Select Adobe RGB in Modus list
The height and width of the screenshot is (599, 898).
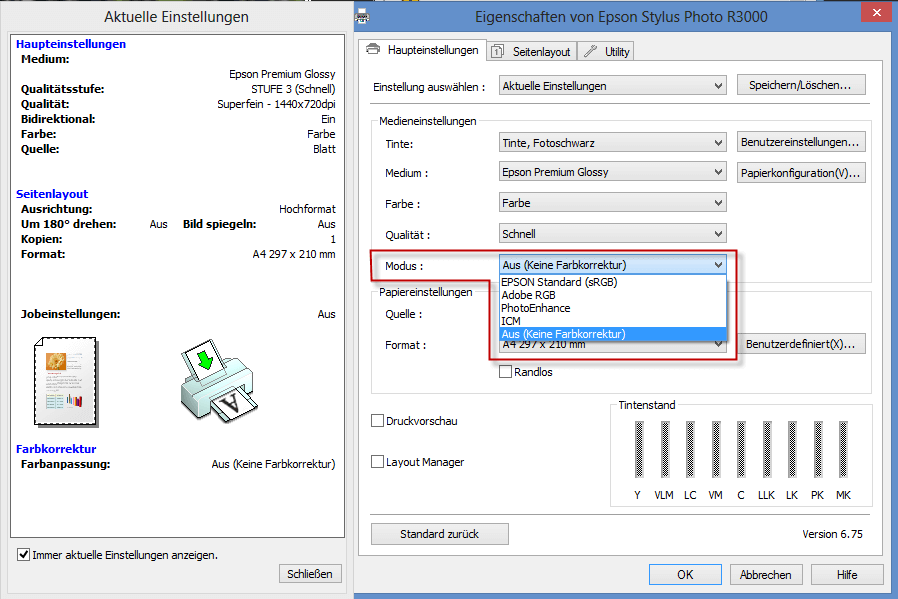pos(613,295)
